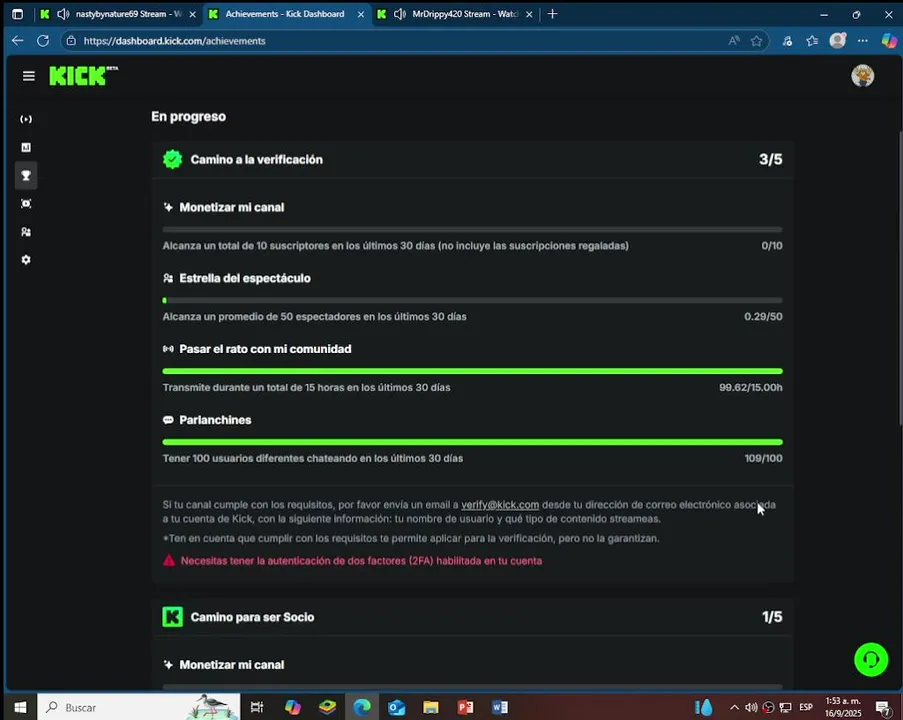903x720 pixels.
Task: Open a new browser tab
Action: point(552,14)
